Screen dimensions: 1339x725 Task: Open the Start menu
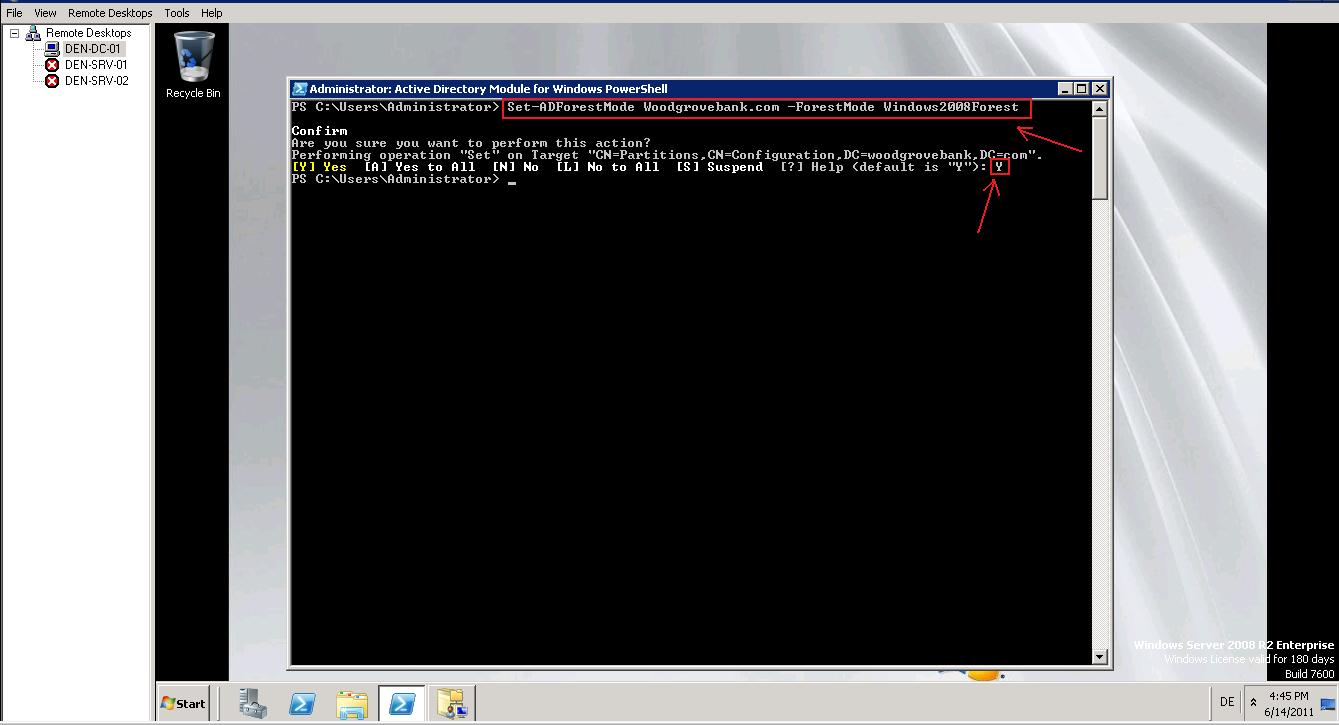184,703
